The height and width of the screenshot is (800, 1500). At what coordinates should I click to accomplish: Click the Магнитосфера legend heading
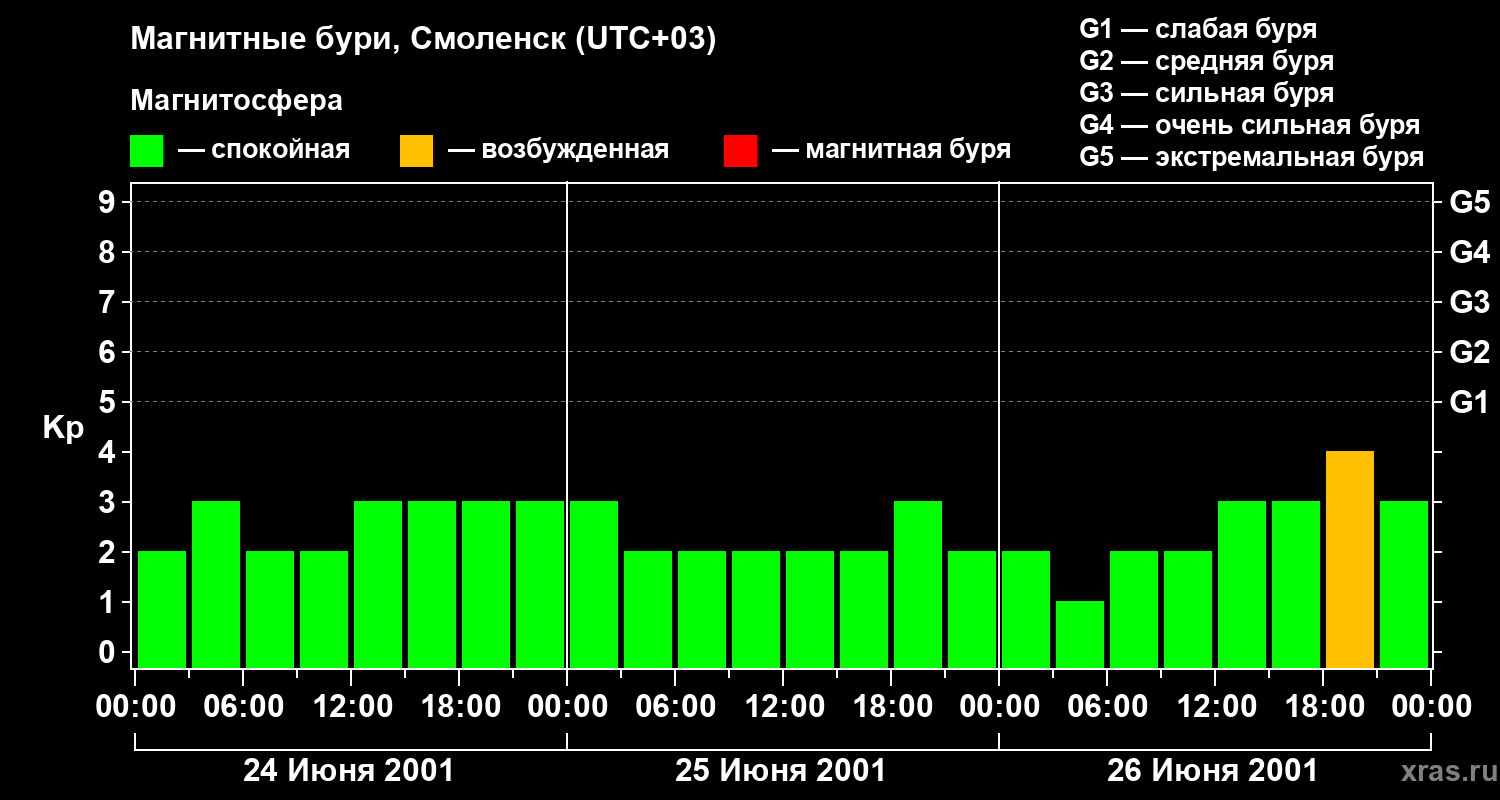(x=236, y=101)
